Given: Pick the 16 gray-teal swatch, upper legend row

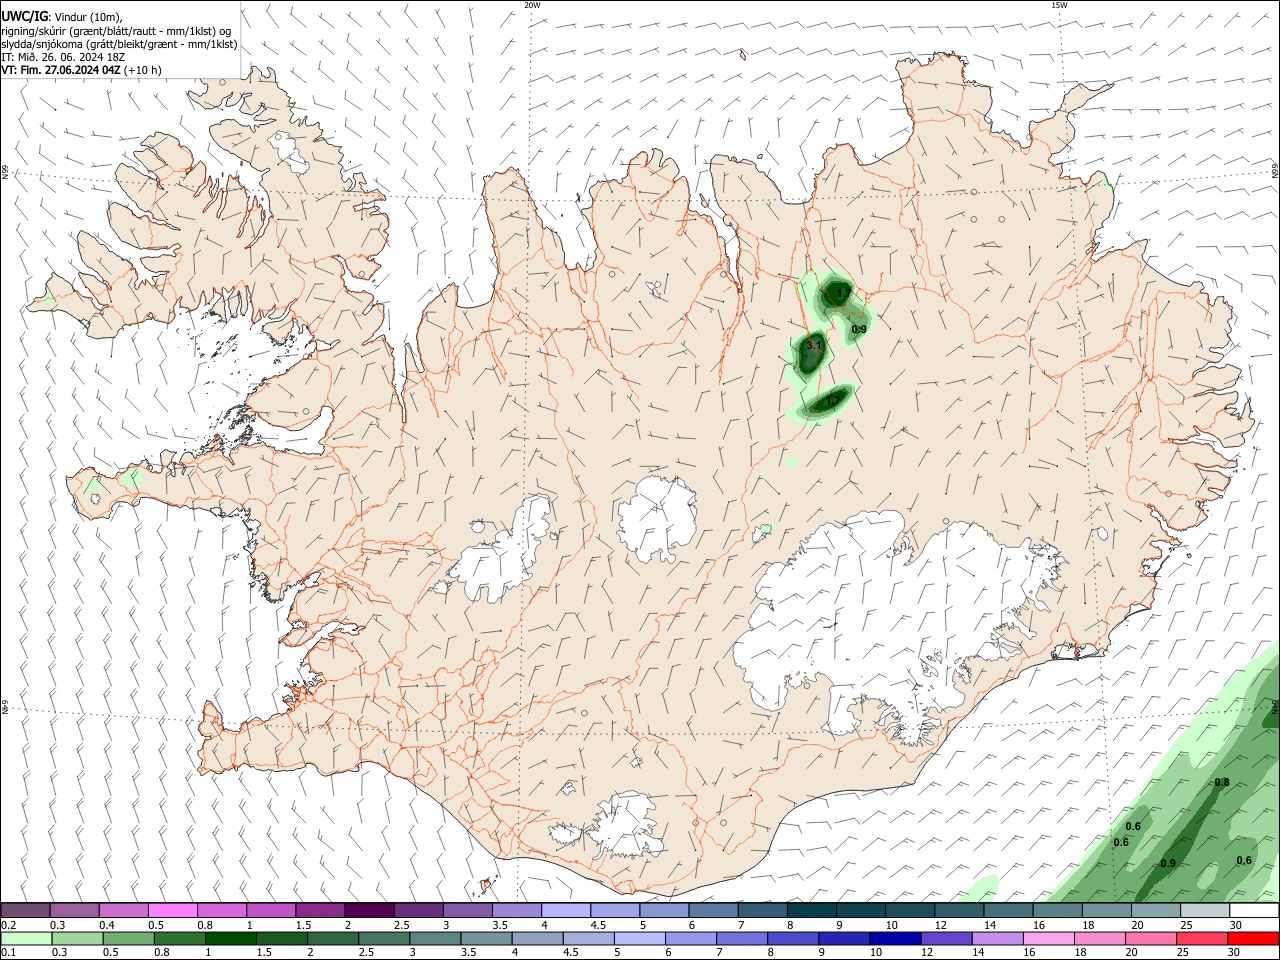Looking at the screenshot, I should (1058, 910).
